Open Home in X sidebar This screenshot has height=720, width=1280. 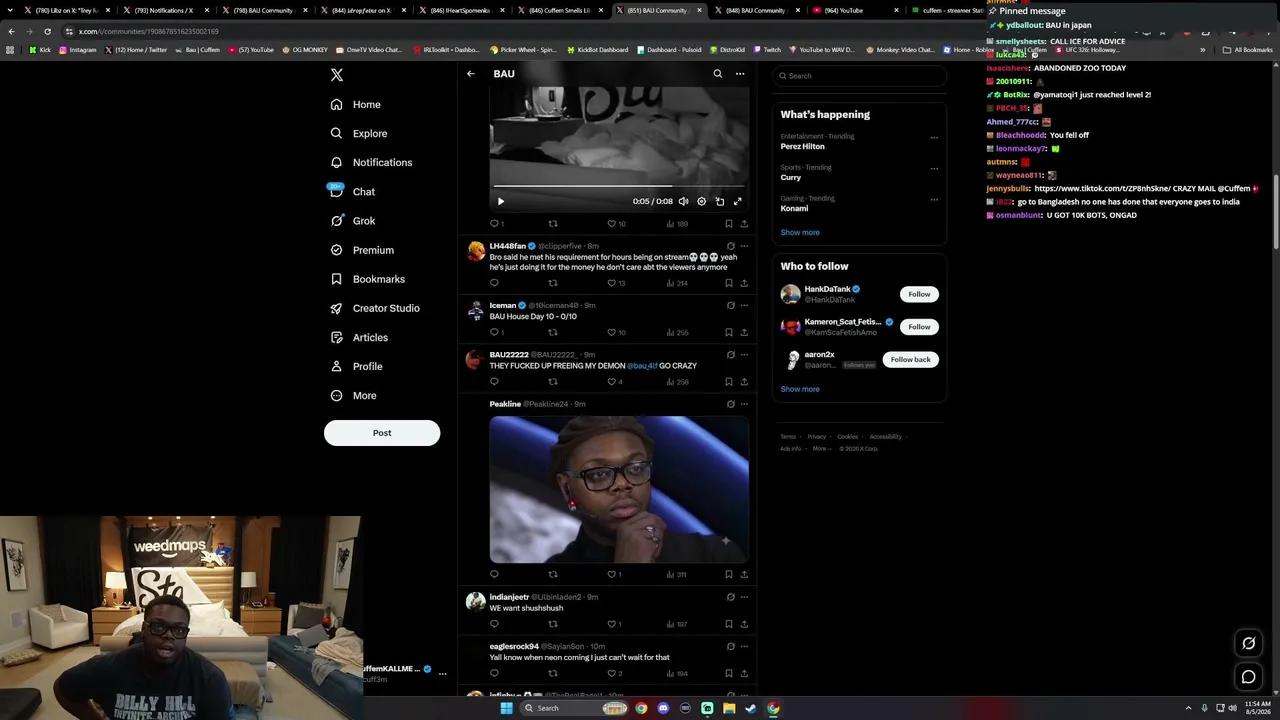click(356, 104)
